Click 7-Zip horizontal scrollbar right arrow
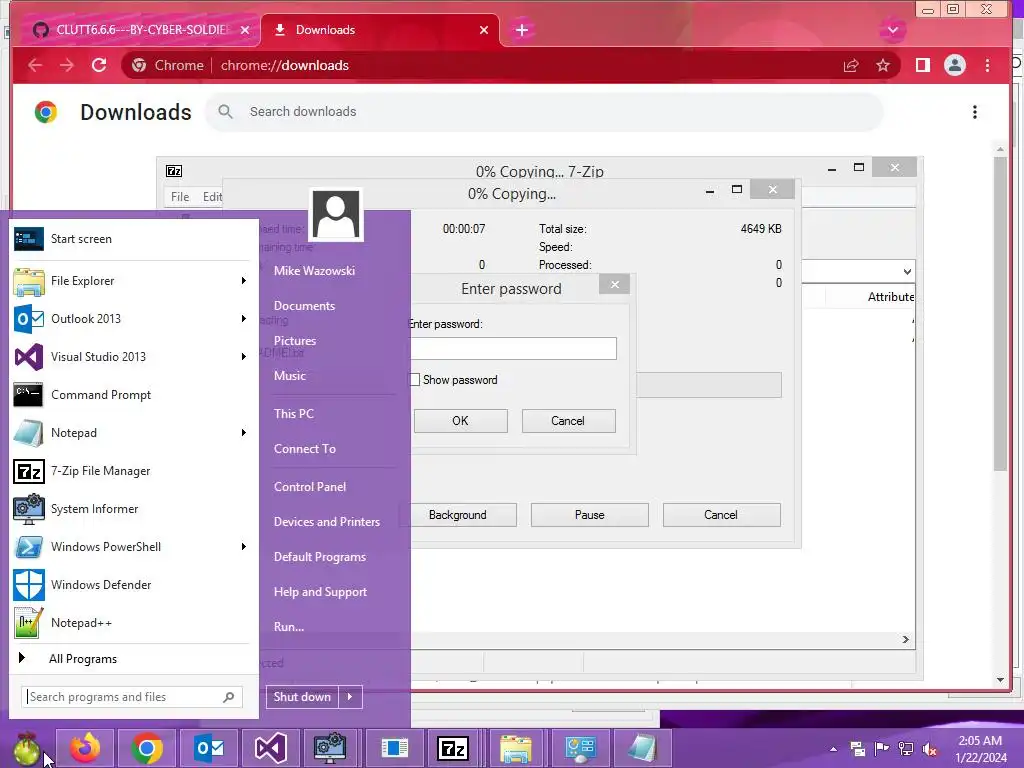Viewport: 1024px width, 768px height. pyautogui.click(x=905, y=639)
